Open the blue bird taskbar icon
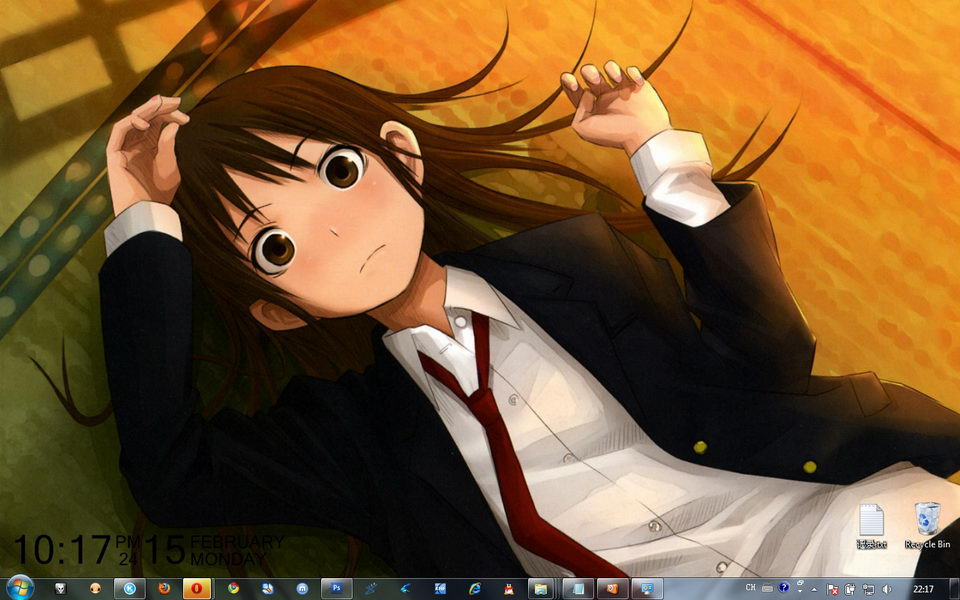The height and width of the screenshot is (600, 960). pos(405,588)
